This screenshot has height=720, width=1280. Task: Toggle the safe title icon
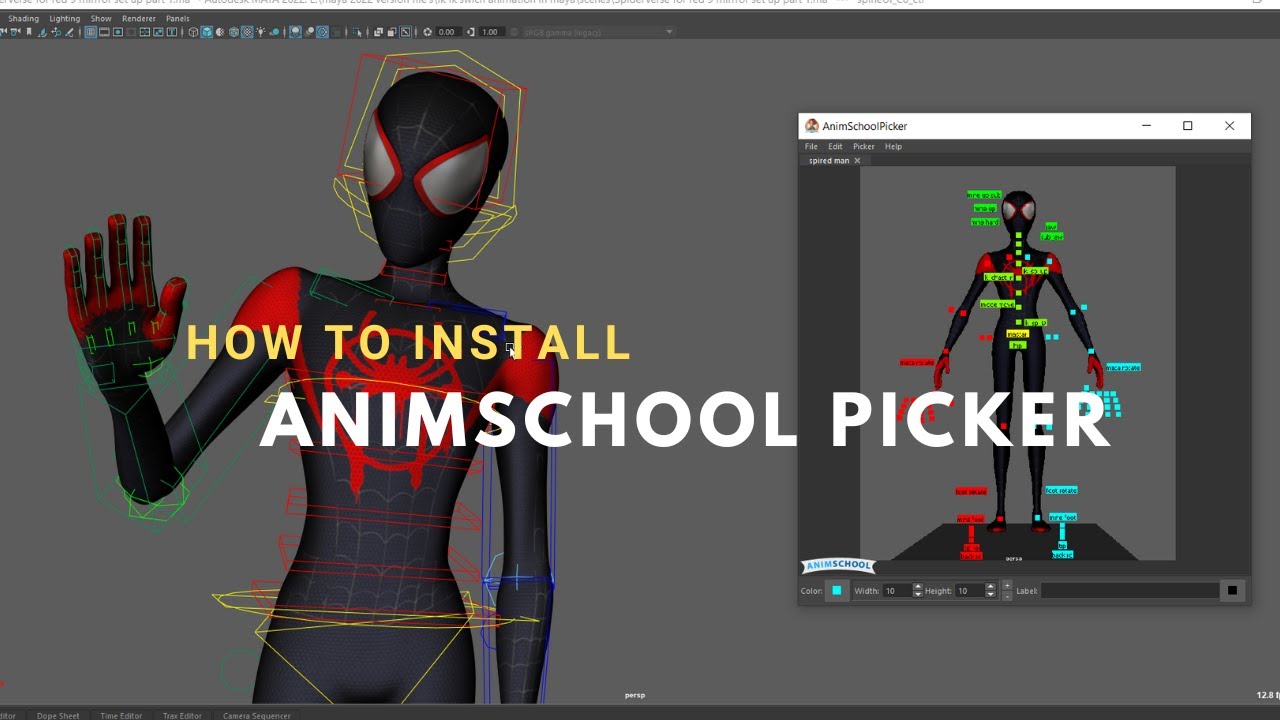point(171,32)
